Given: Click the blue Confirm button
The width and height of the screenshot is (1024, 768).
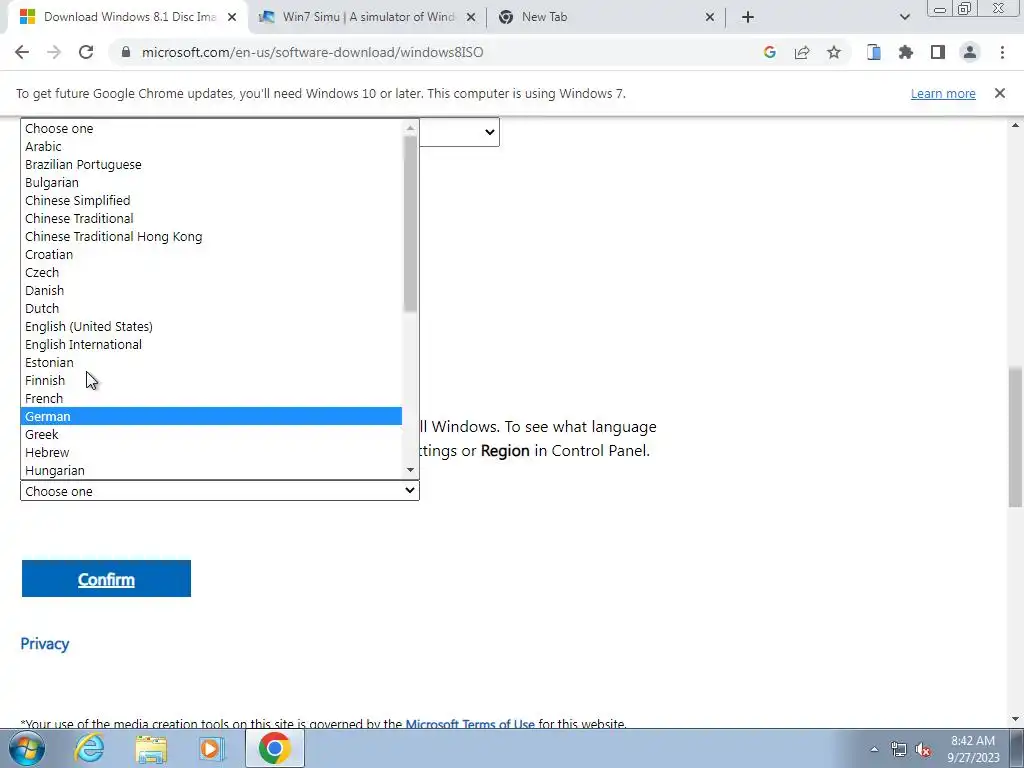Looking at the screenshot, I should click(106, 579).
